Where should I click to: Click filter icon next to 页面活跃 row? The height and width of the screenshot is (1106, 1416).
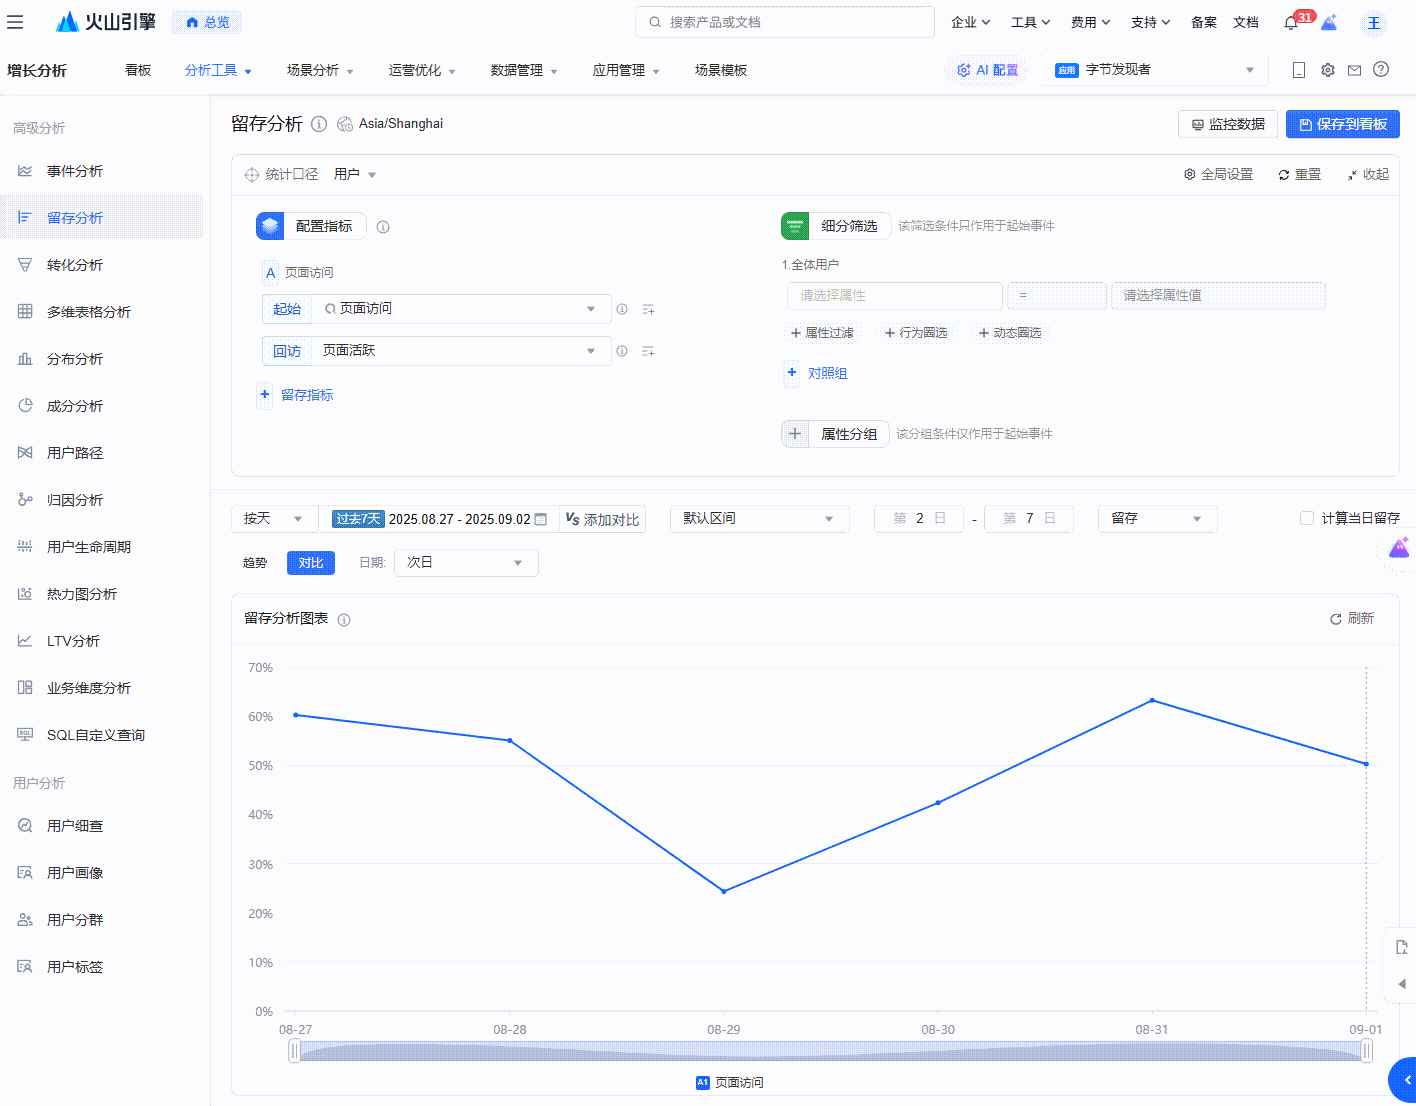[648, 351]
